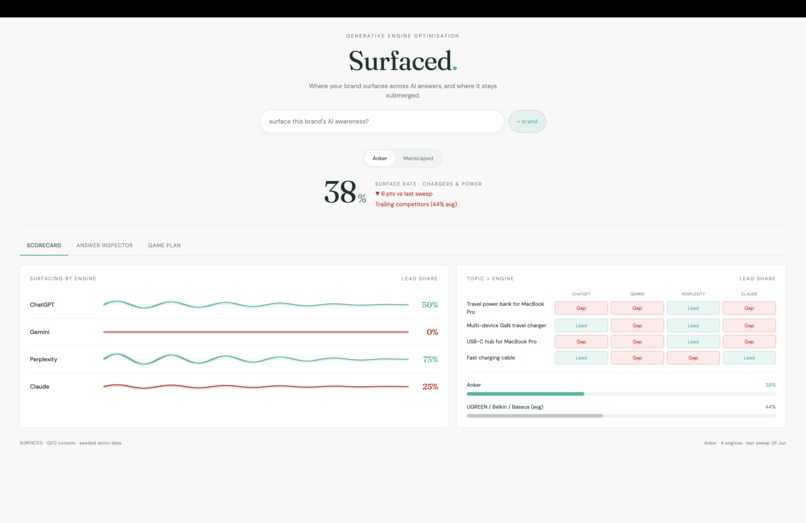Screen dimensions: 806x523
Task: Click the Claude 25% lead share value
Action: click(430, 386)
